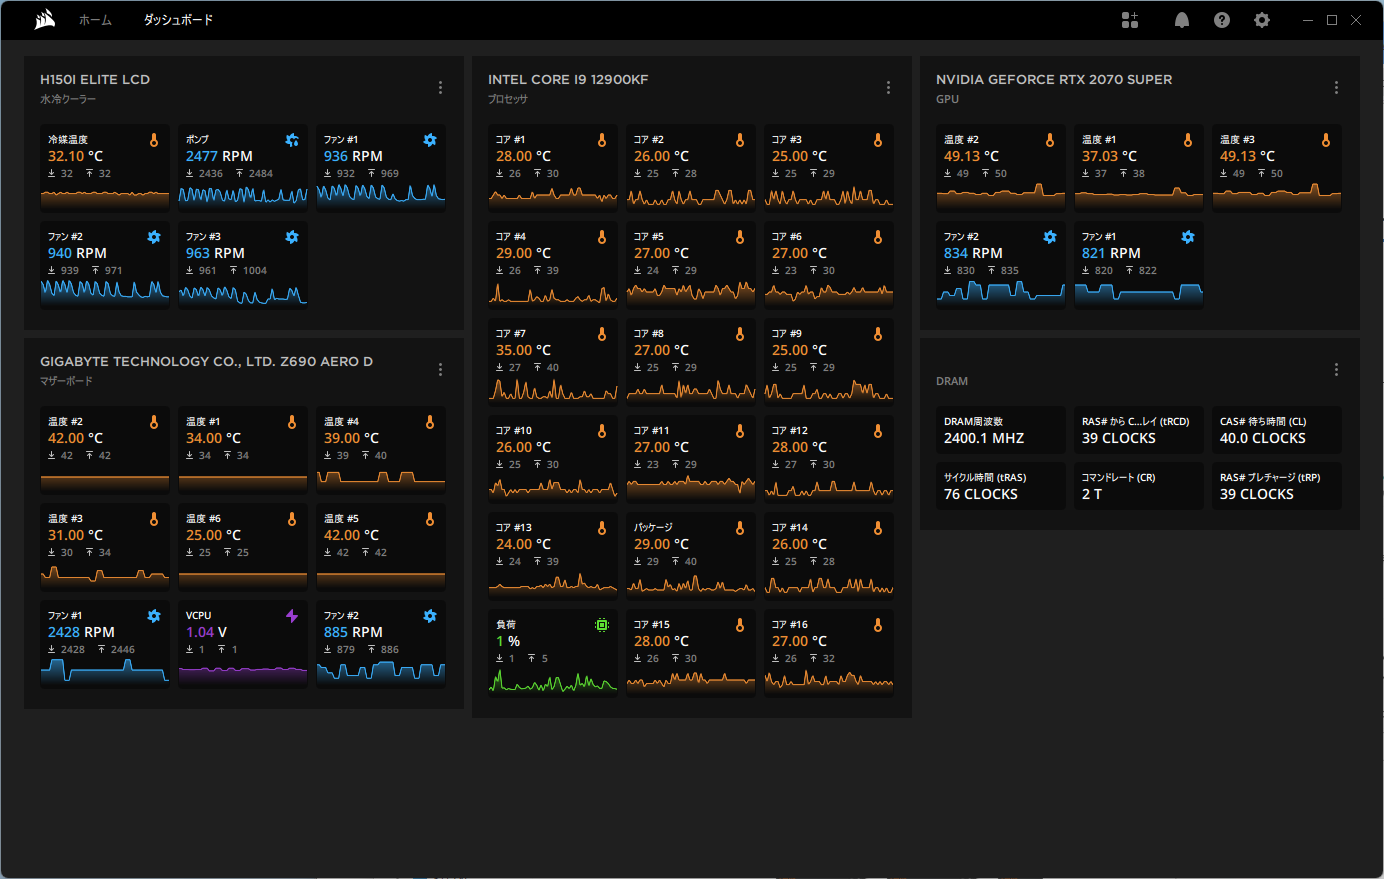Open the DRAM panel three-dot menu

(x=1336, y=370)
